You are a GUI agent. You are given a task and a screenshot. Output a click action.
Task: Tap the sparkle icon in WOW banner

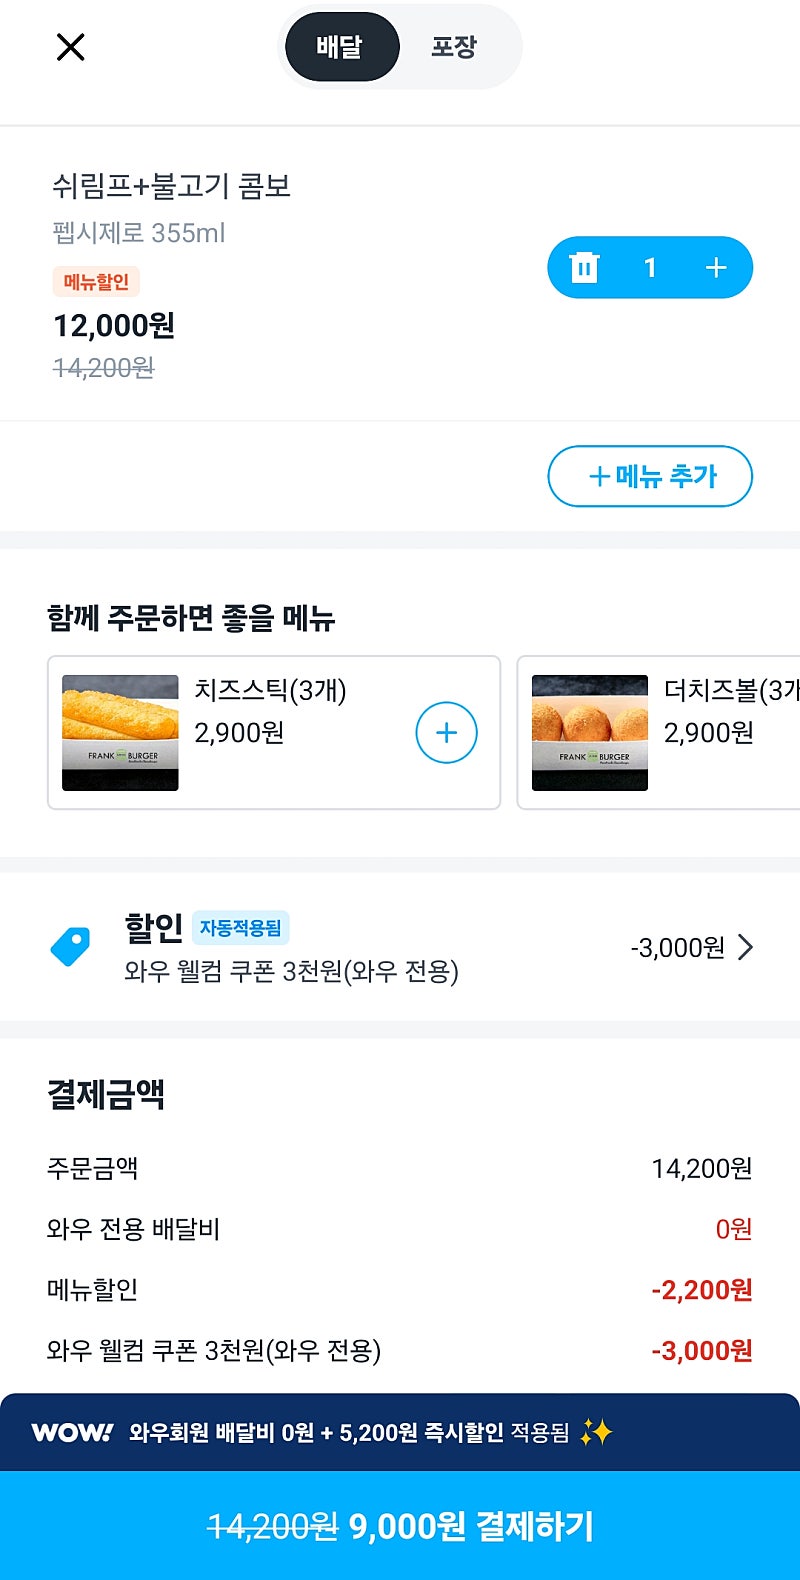coord(596,1433)
